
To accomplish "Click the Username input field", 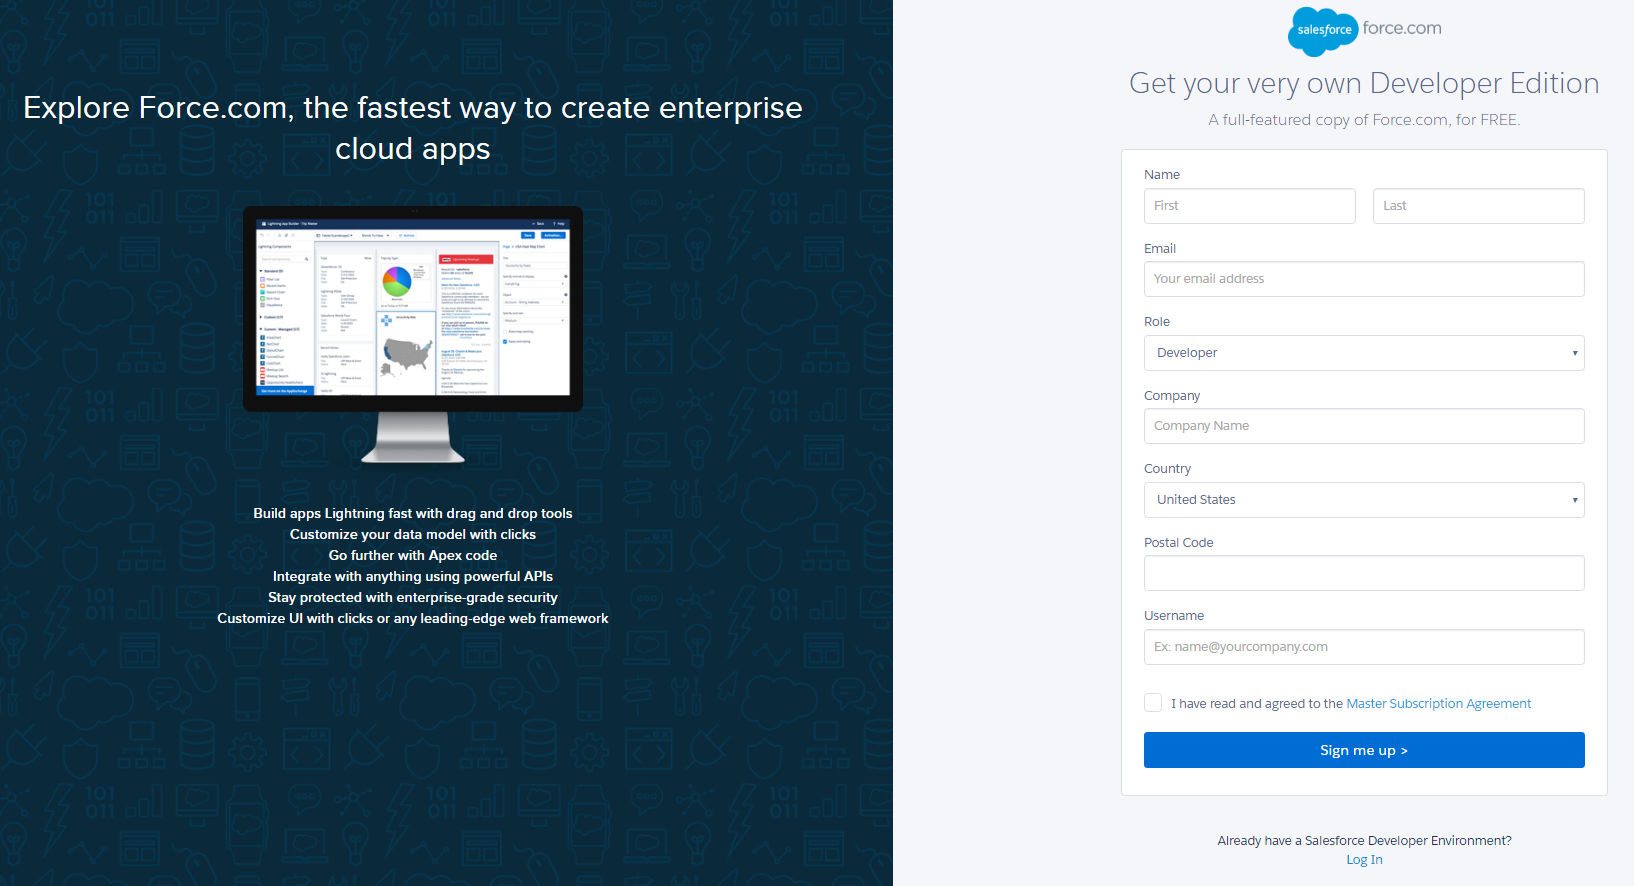I will 1364,647.
